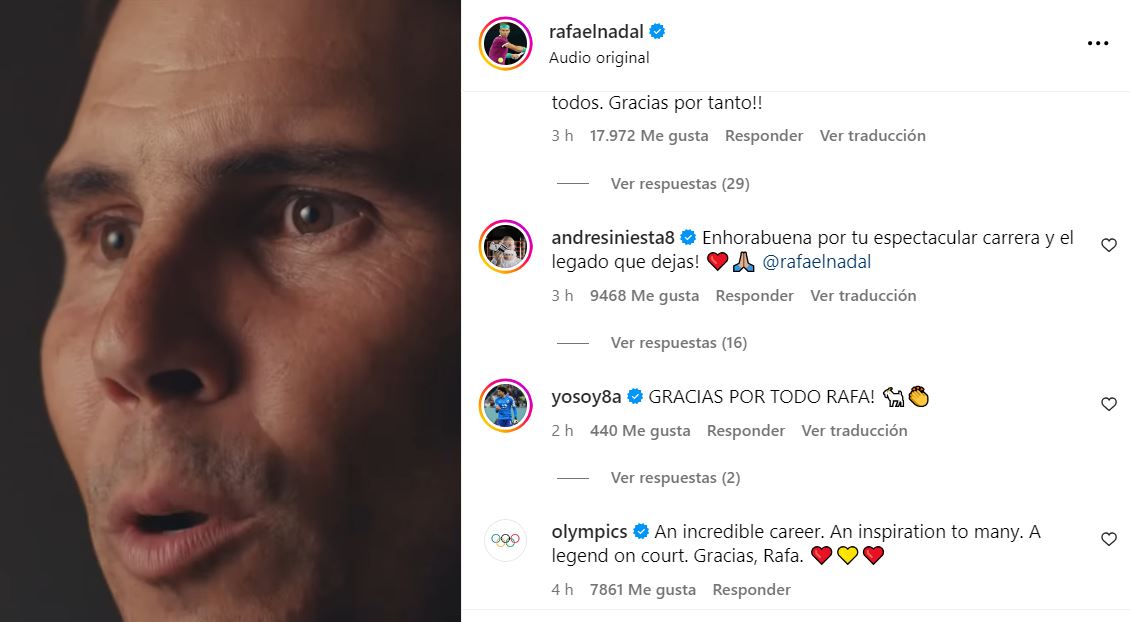Viewport: 1130px width, 622px height.
Task: Reply to andresiniesta8's comment via Responder
Action: point(755,296)
